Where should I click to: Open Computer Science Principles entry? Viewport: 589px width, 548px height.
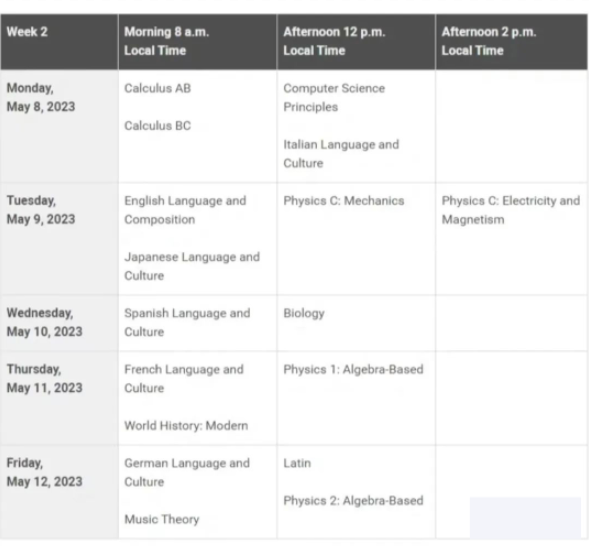334,98
